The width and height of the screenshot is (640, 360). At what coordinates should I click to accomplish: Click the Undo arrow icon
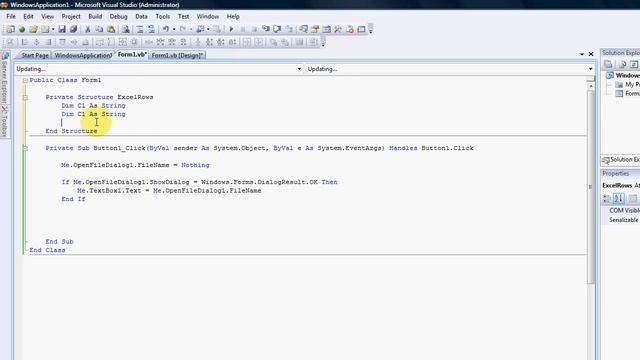tap(166, 29)
